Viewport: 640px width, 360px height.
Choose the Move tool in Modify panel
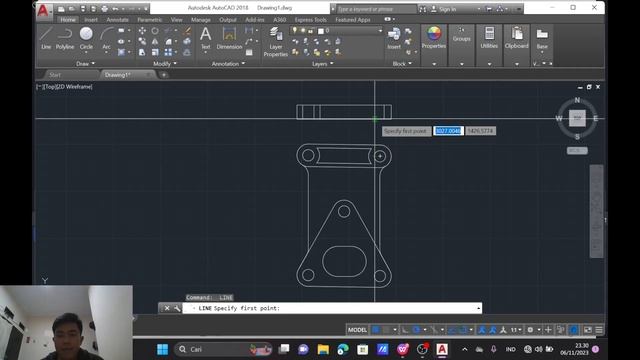click(x=142, y=31)
